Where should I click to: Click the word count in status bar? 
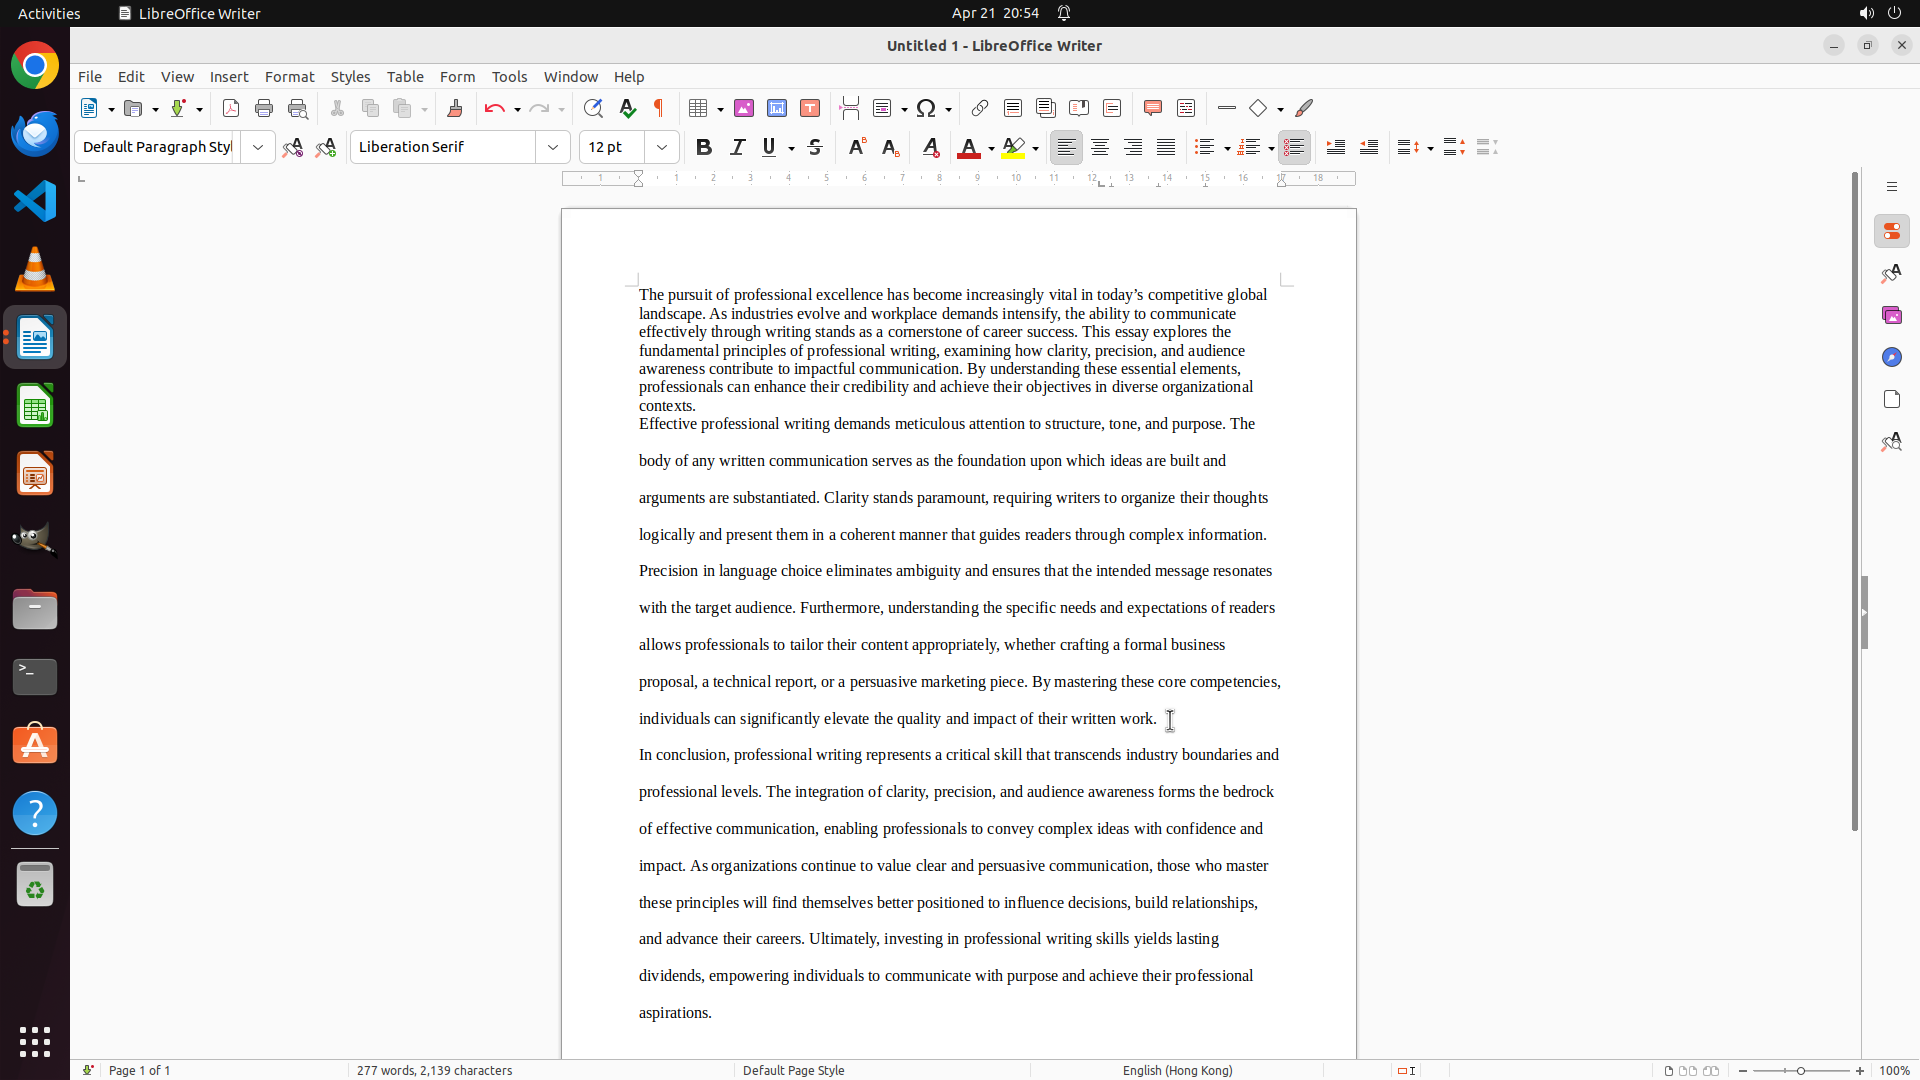click(434, 1070)
